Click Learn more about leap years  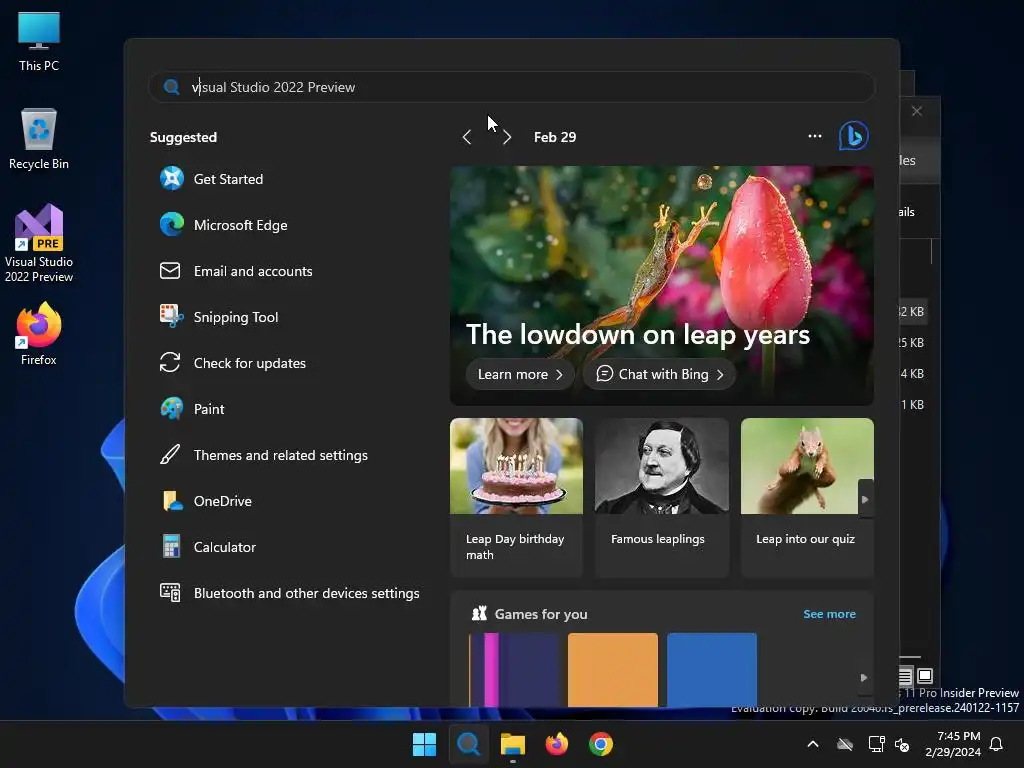[520, 374]
